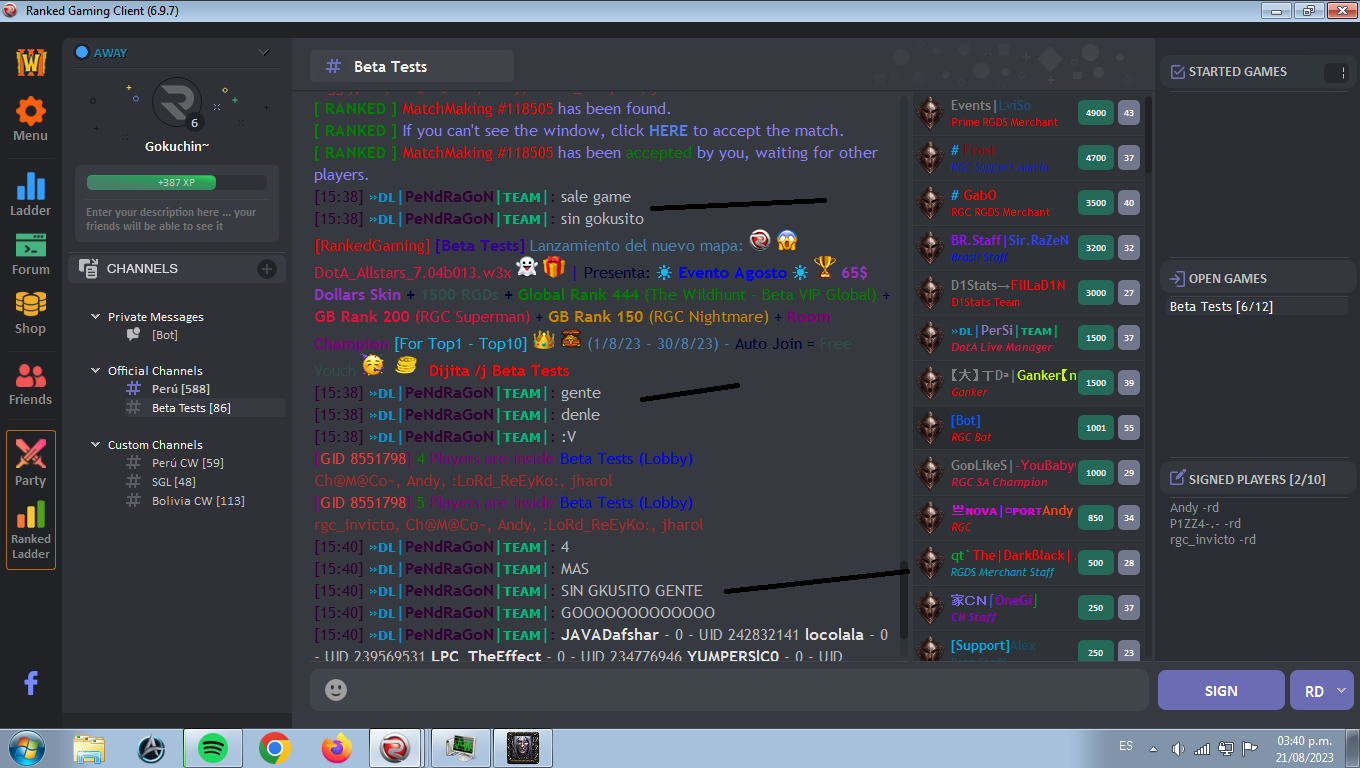Screen dimensions: 1360x768
Task: Select the Beta Tests [86] channel
Action: [191, 408]
